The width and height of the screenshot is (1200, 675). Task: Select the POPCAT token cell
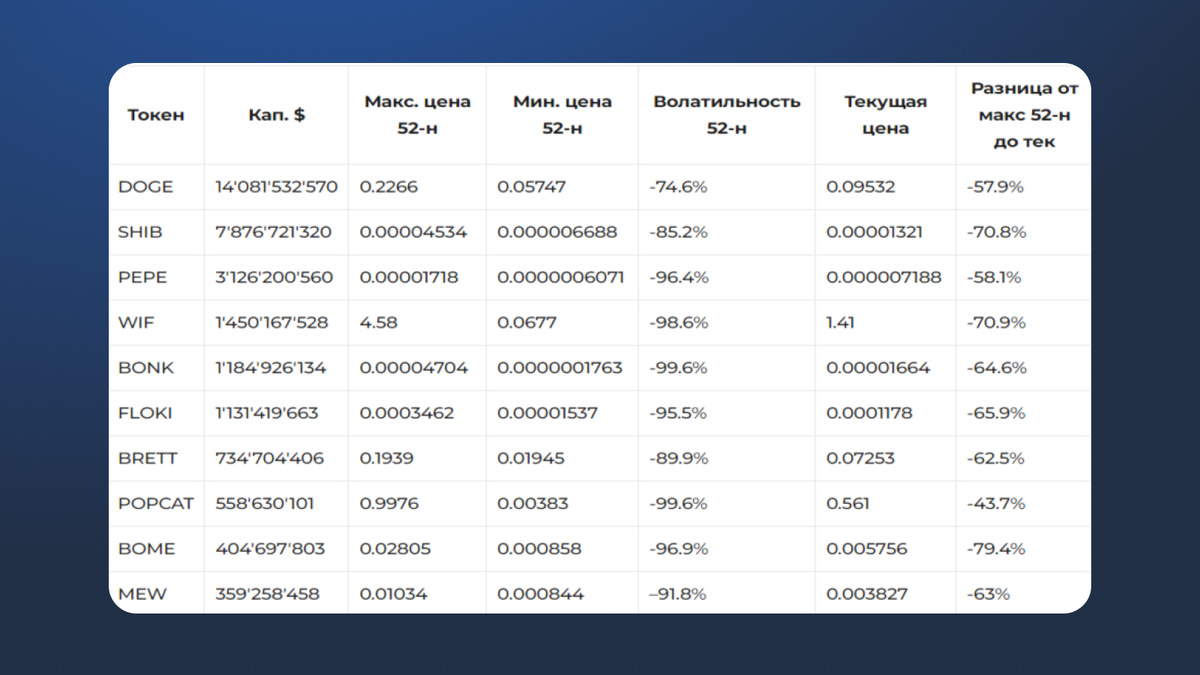click(x=155, y=503)
